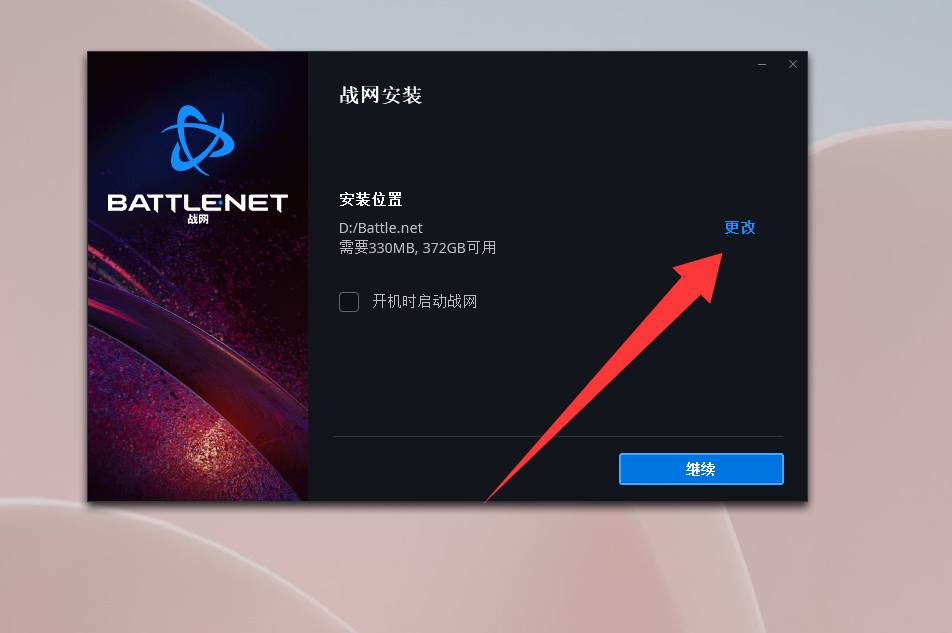Click the BATTLE.NET wordmark text
The height and width of the screenshot is (633, 952).
tap(198, 203)
